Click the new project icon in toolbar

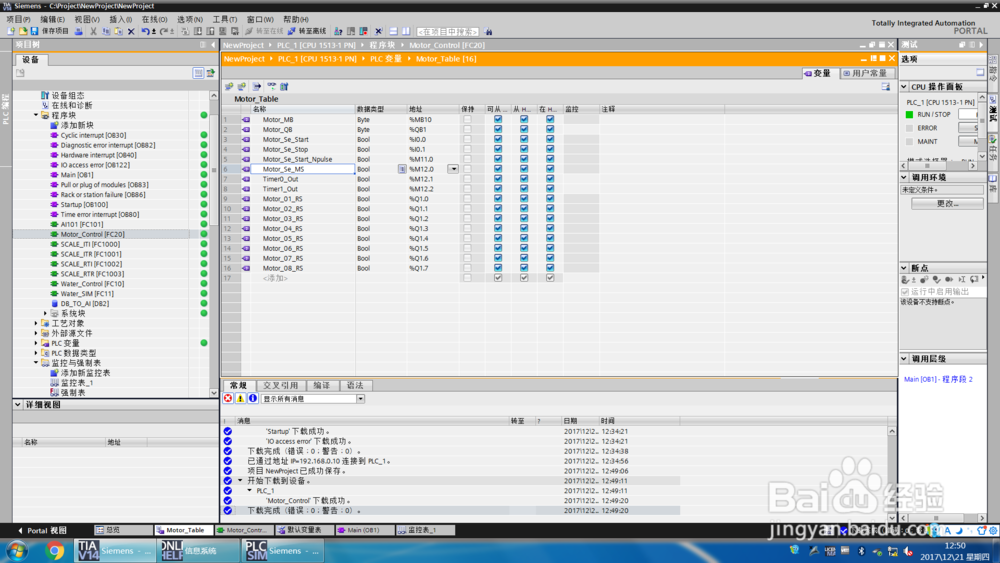pyautogui.click(x=11, y=31)
